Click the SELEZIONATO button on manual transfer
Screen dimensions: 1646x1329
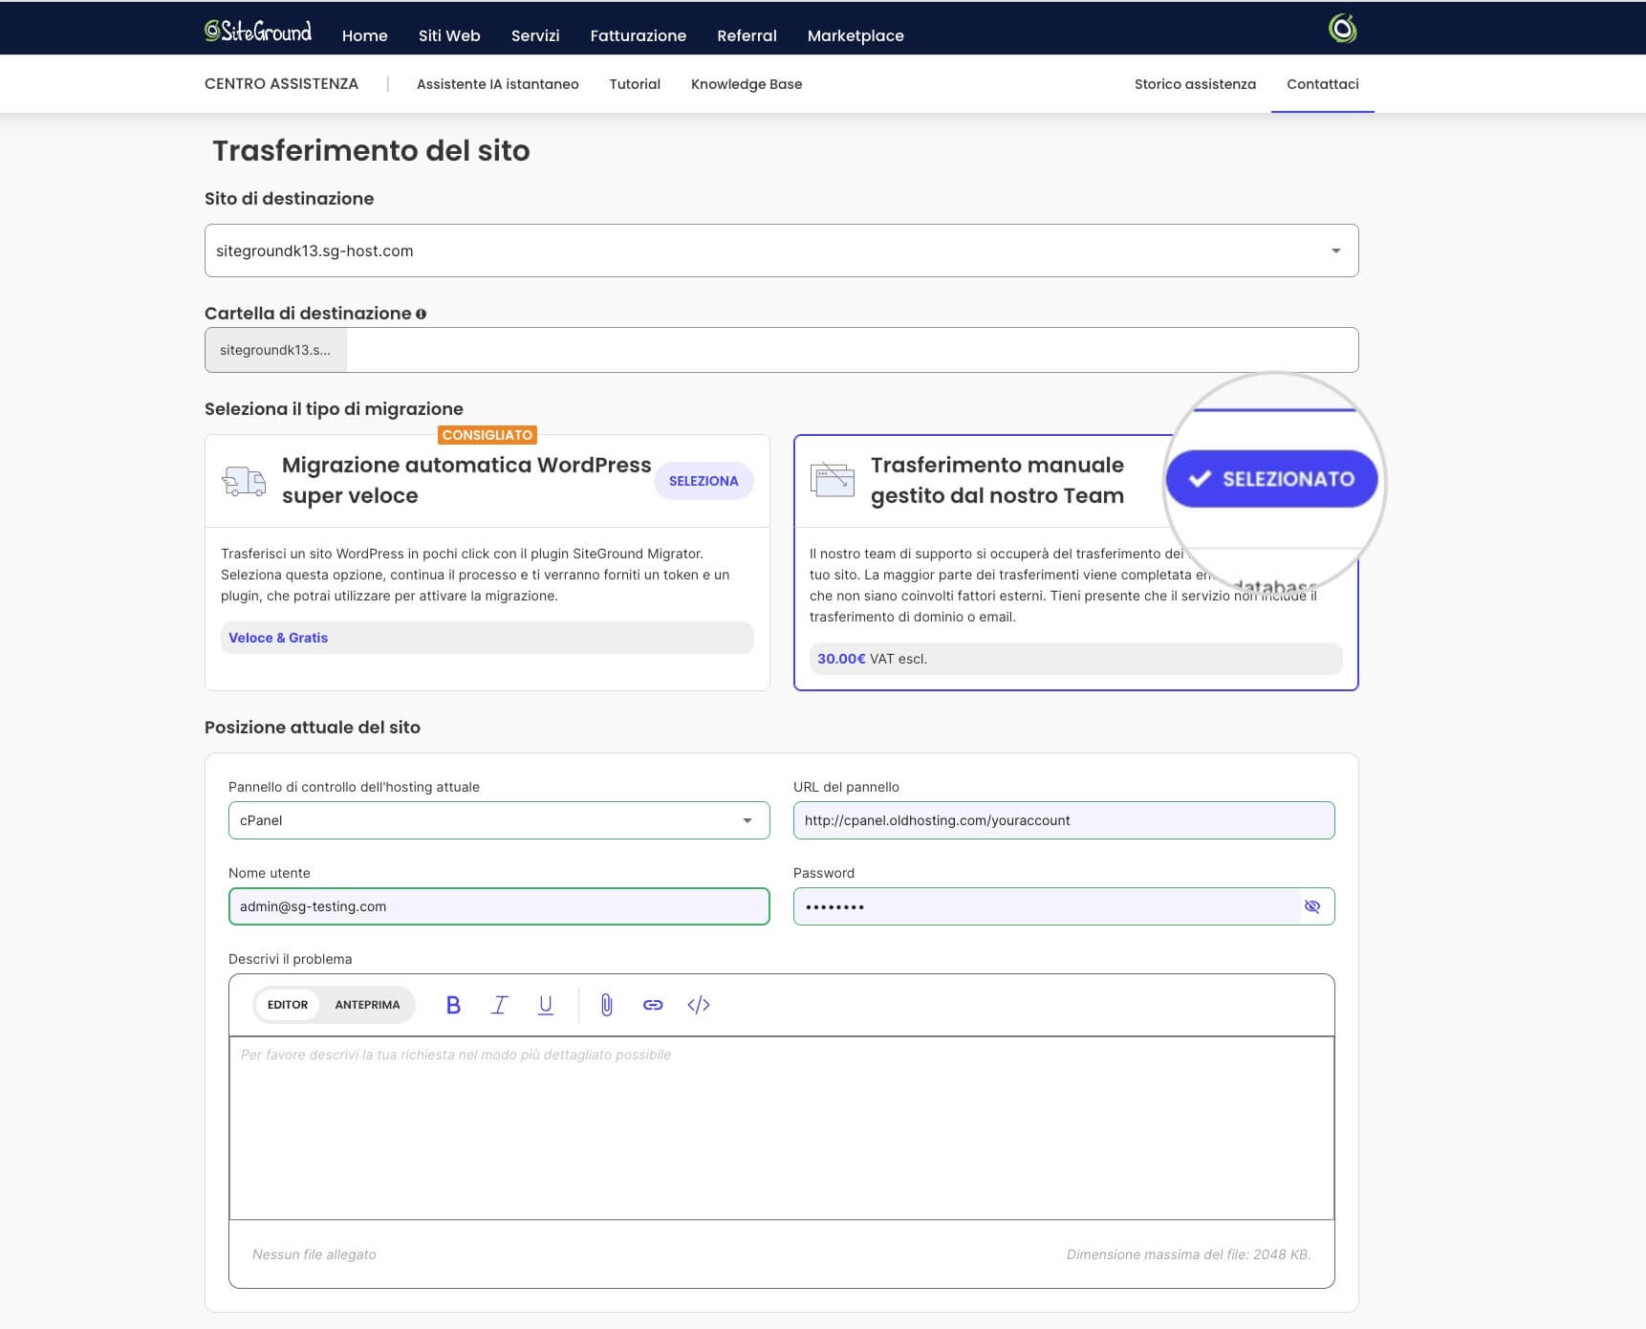pos(1271,479)
